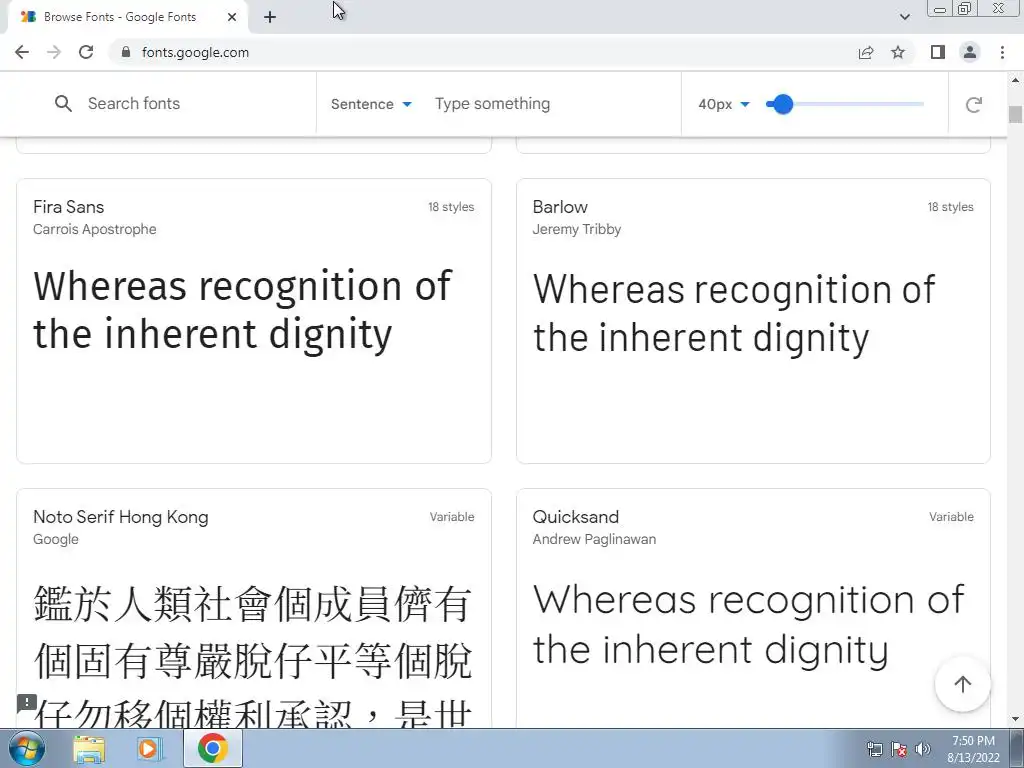Click the browser back arrow
Image resolution: width=1024 pixels, height=768 pixels.
tap(22, 52)
